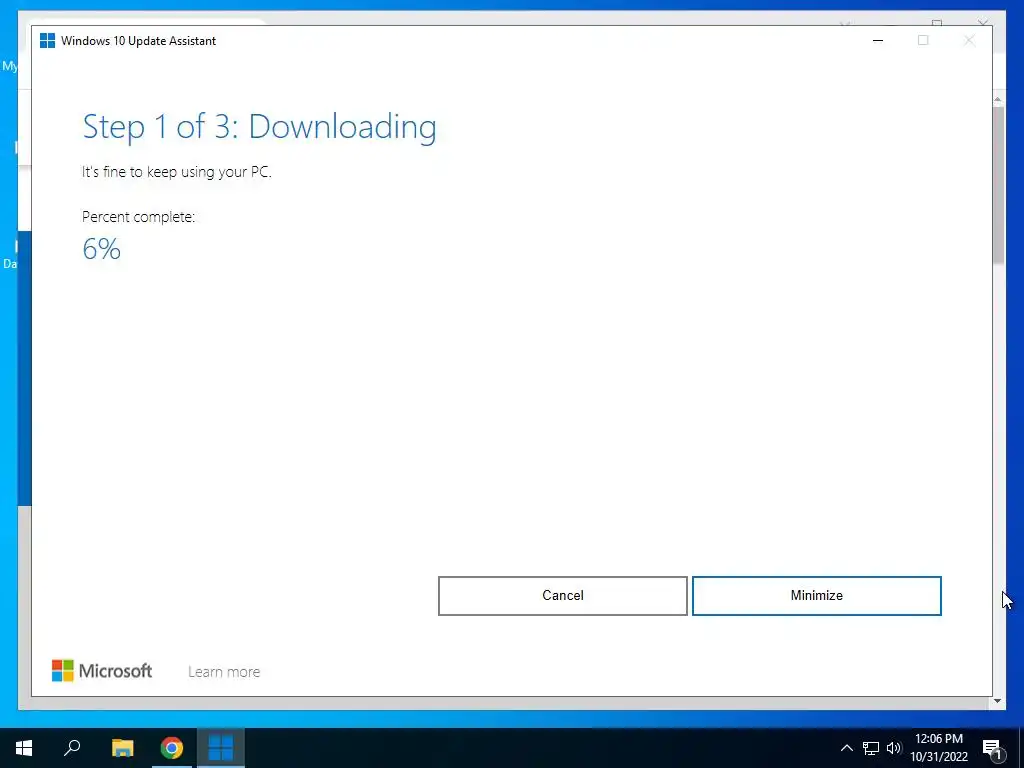Cancel the Windows 10 update download
Viewport: 1024px width, 768px height.
[x=562, y=596]
